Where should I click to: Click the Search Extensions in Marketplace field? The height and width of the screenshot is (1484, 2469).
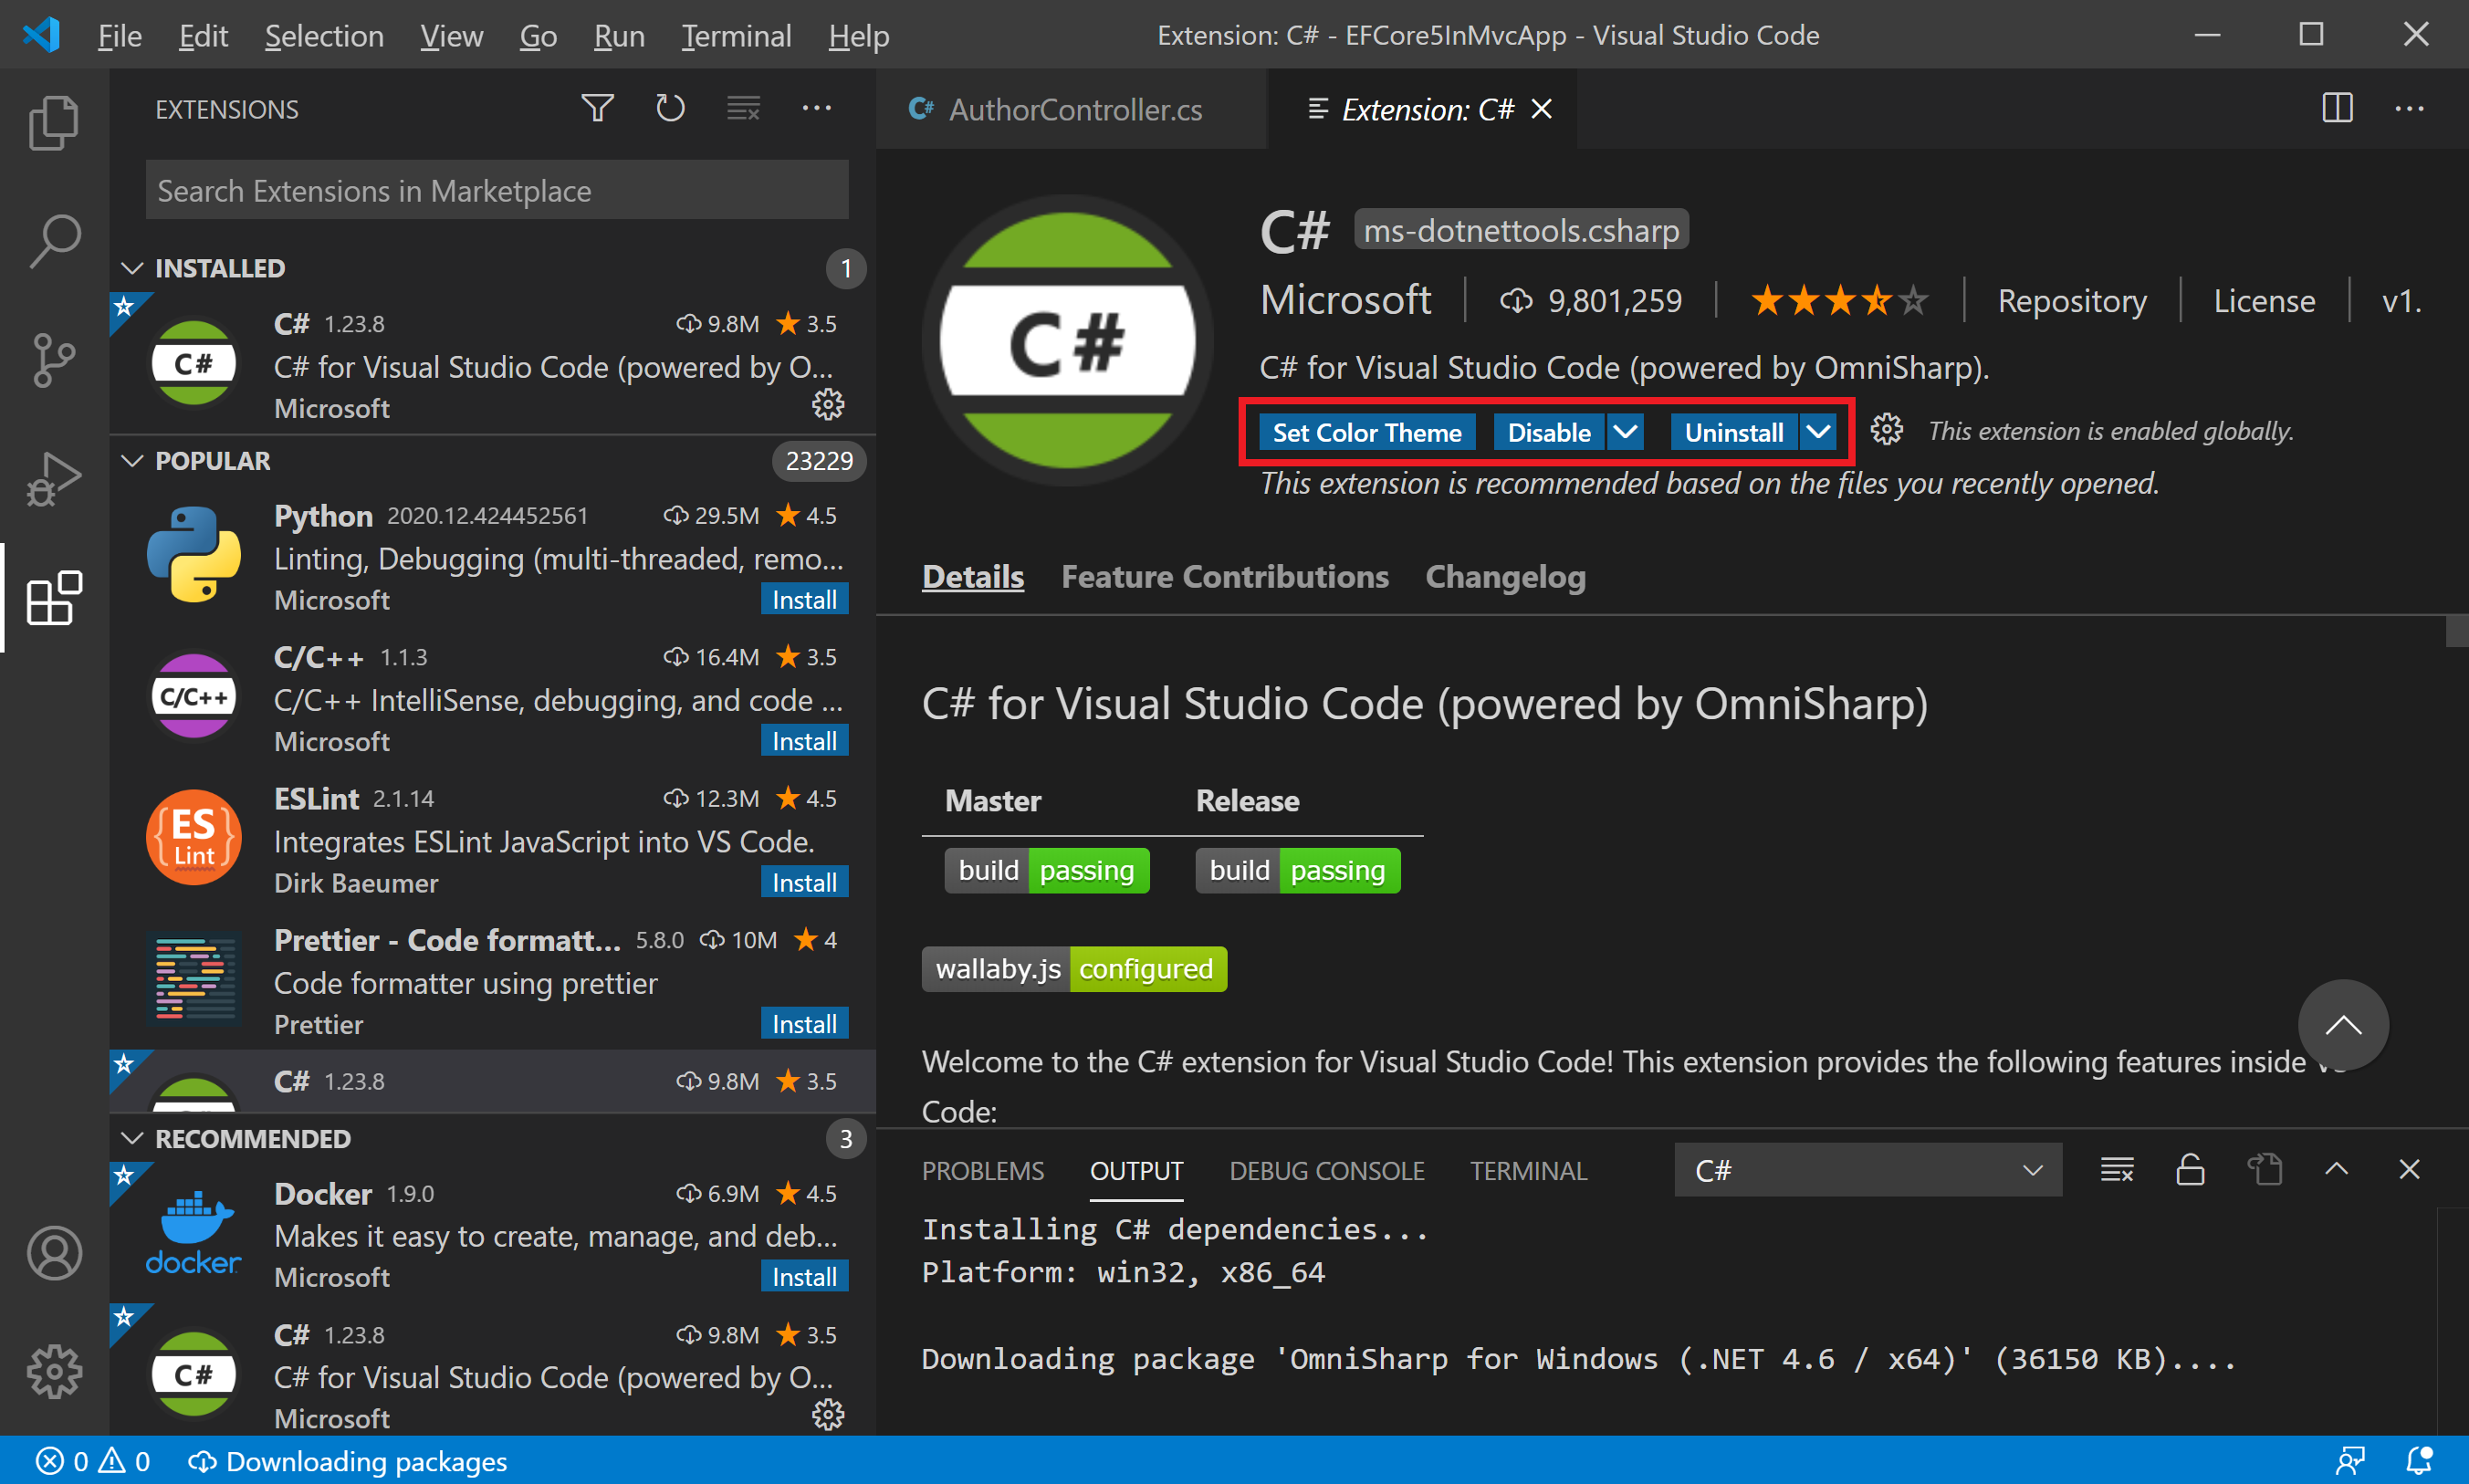497,190
